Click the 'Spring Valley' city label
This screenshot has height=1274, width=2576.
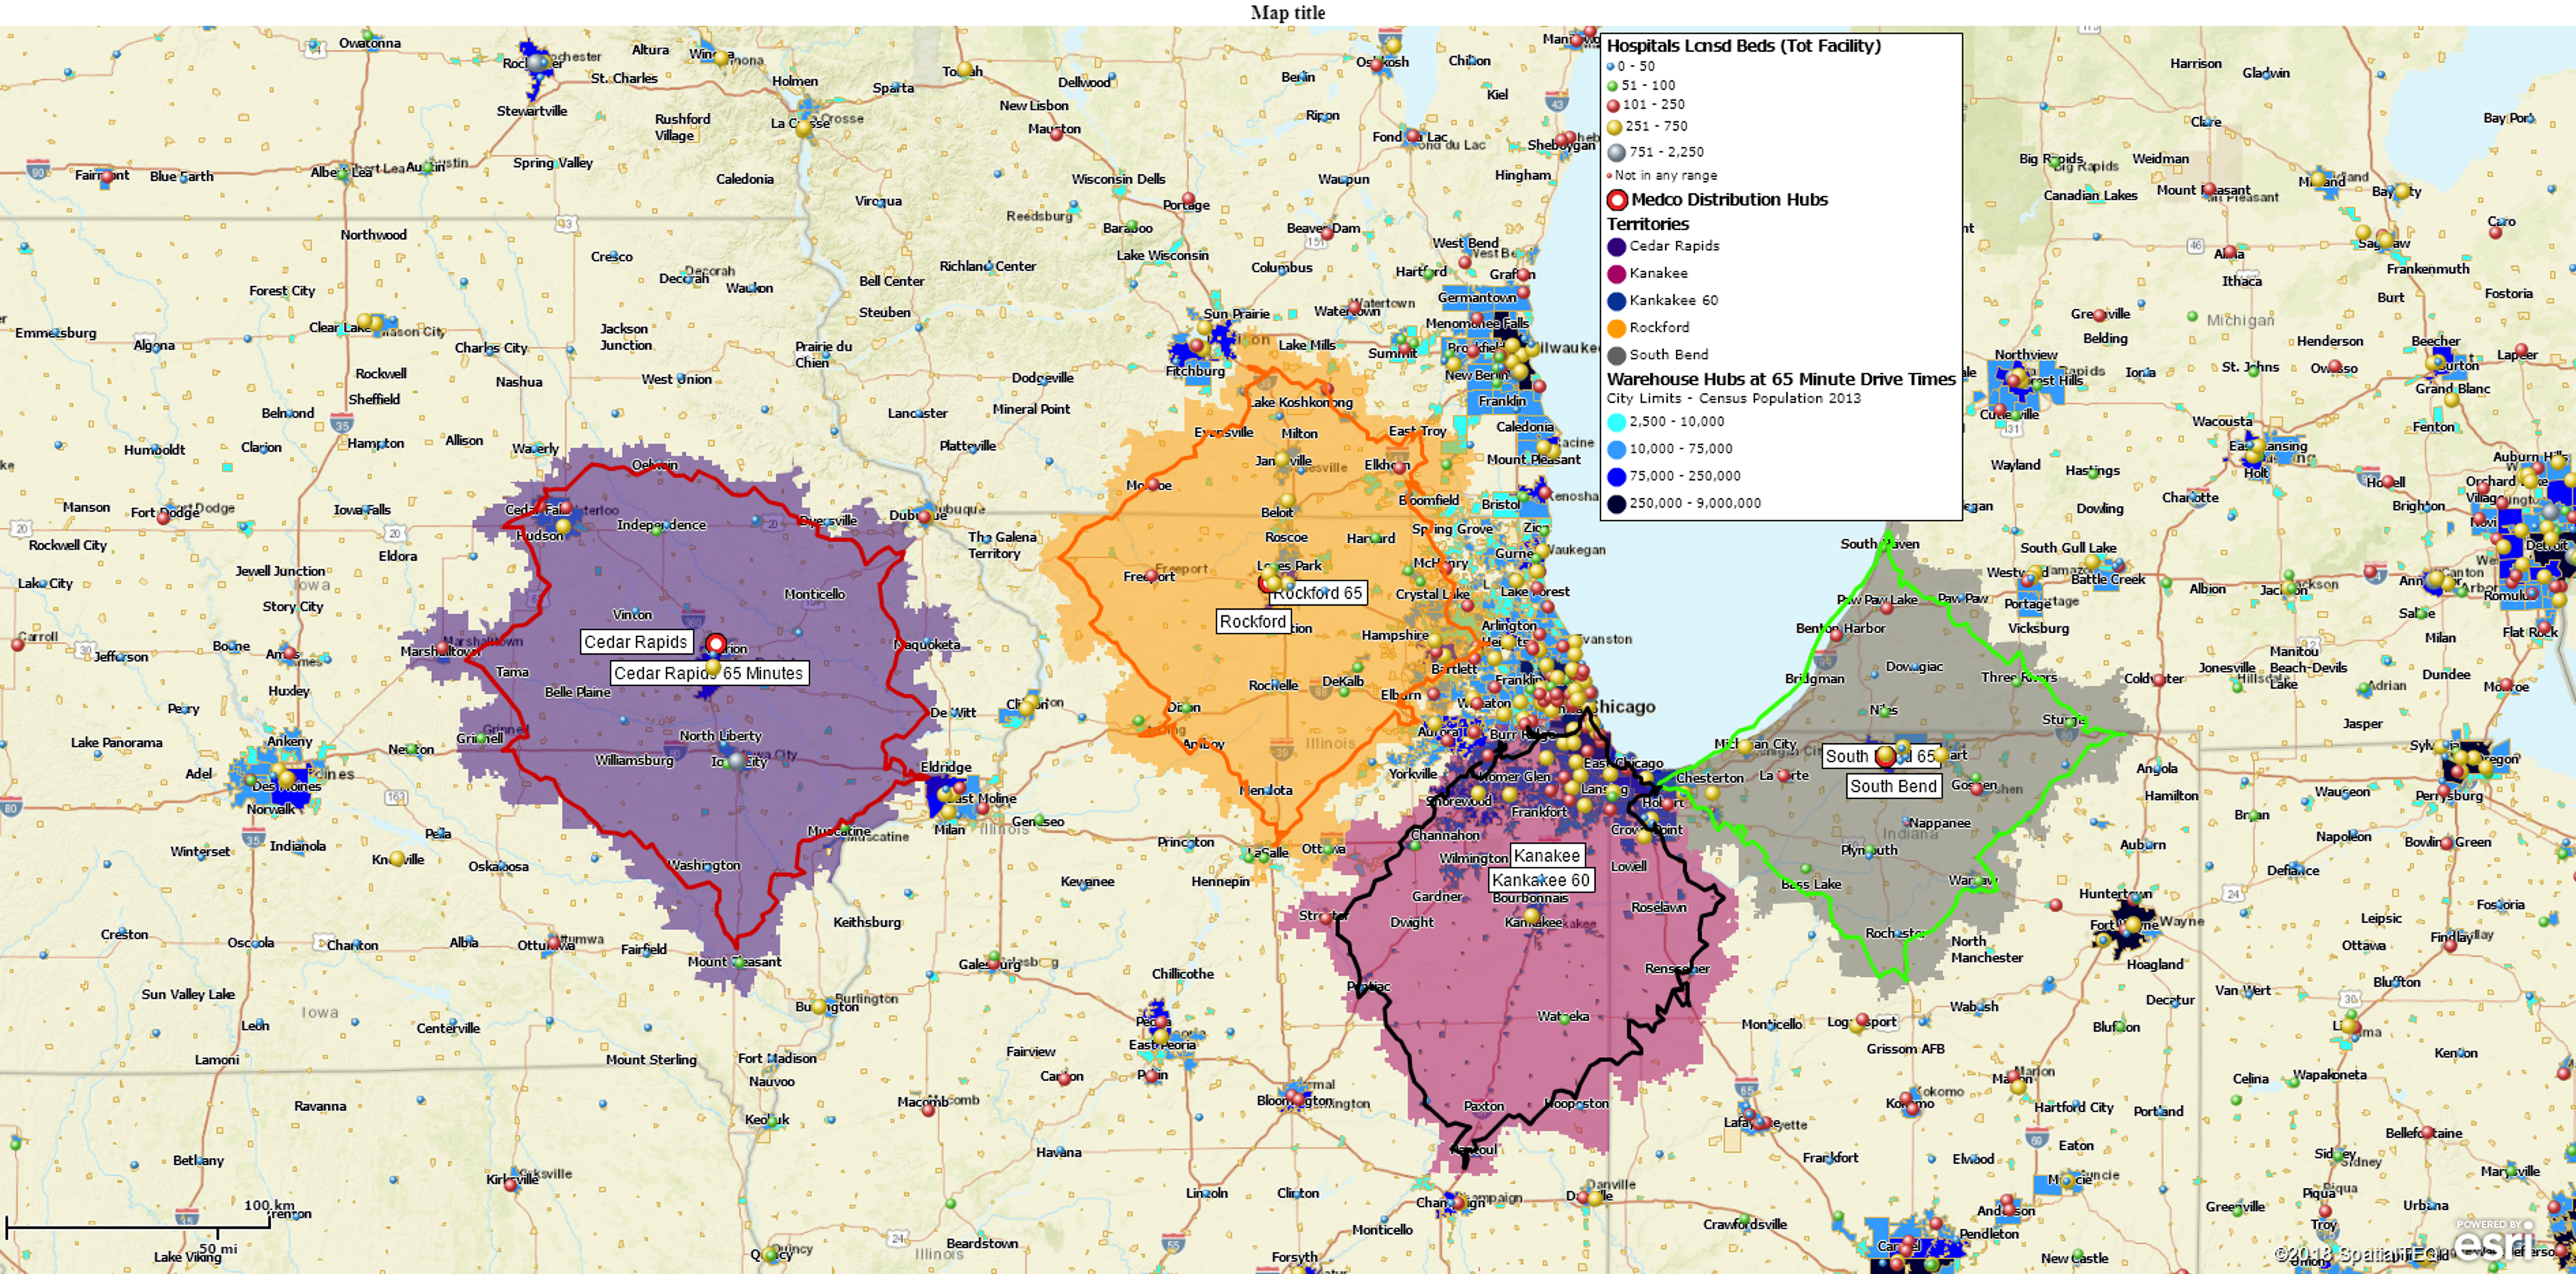[x=553, y=163]
